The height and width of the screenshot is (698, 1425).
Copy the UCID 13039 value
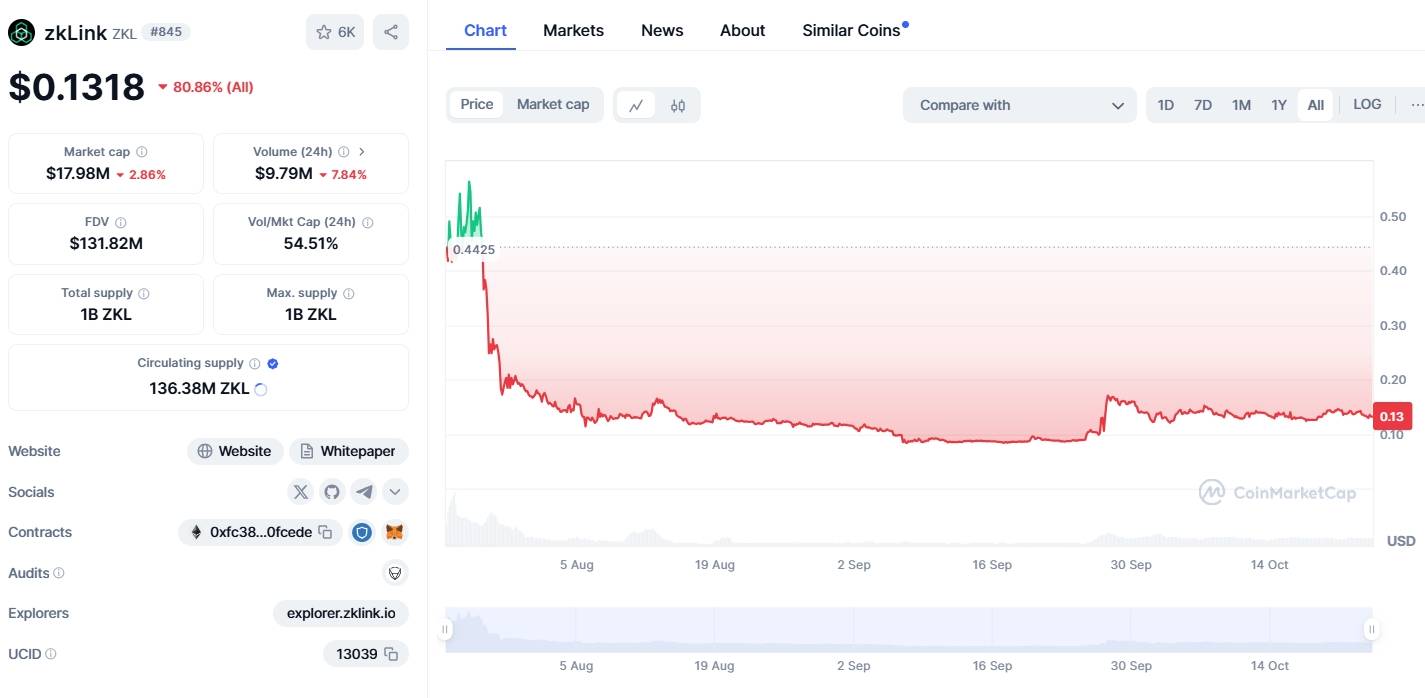391,654
